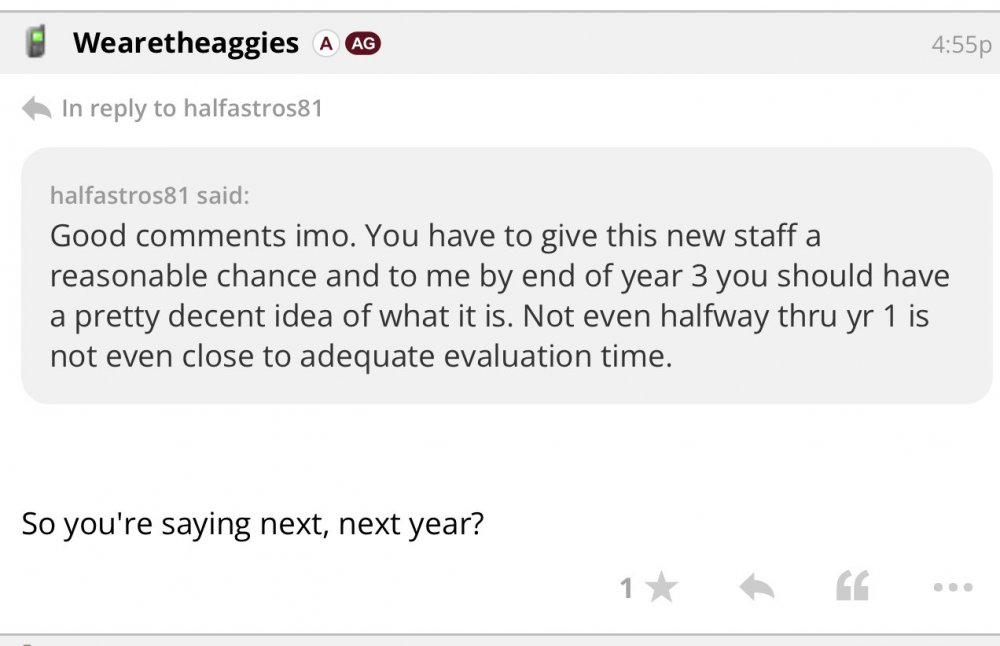This screenshot has height=646, width=1000.
Task: Click the 'halfastros81 said:' quote header
Action: (x=149, y=195)
